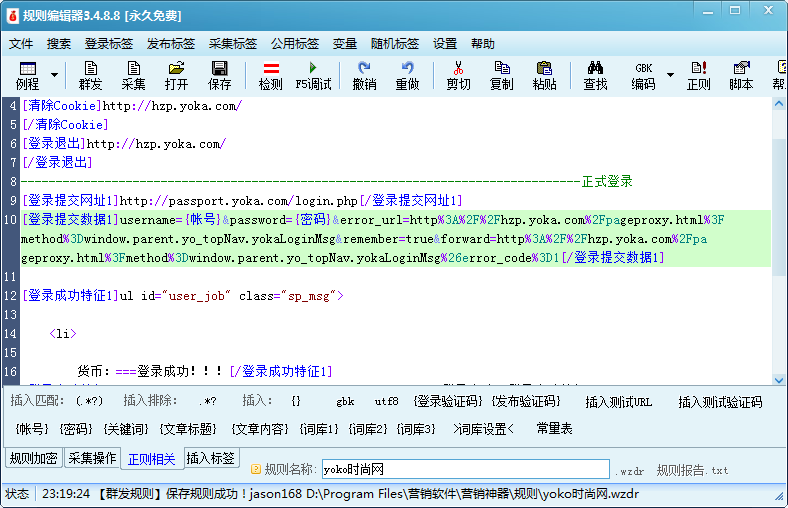
Task: Insert the {词库3} variable
Action: point(416,429)
